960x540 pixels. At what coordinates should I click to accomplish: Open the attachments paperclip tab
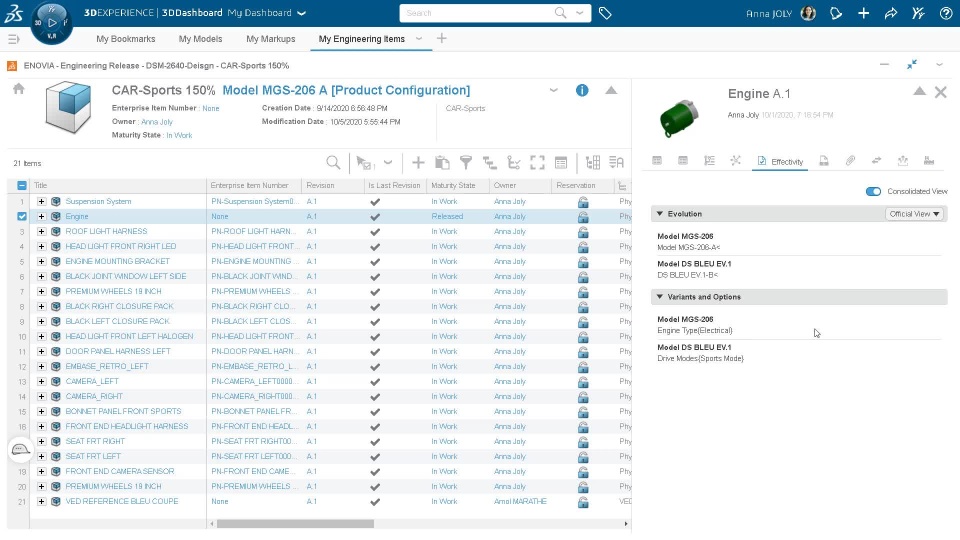coord(850,160)
